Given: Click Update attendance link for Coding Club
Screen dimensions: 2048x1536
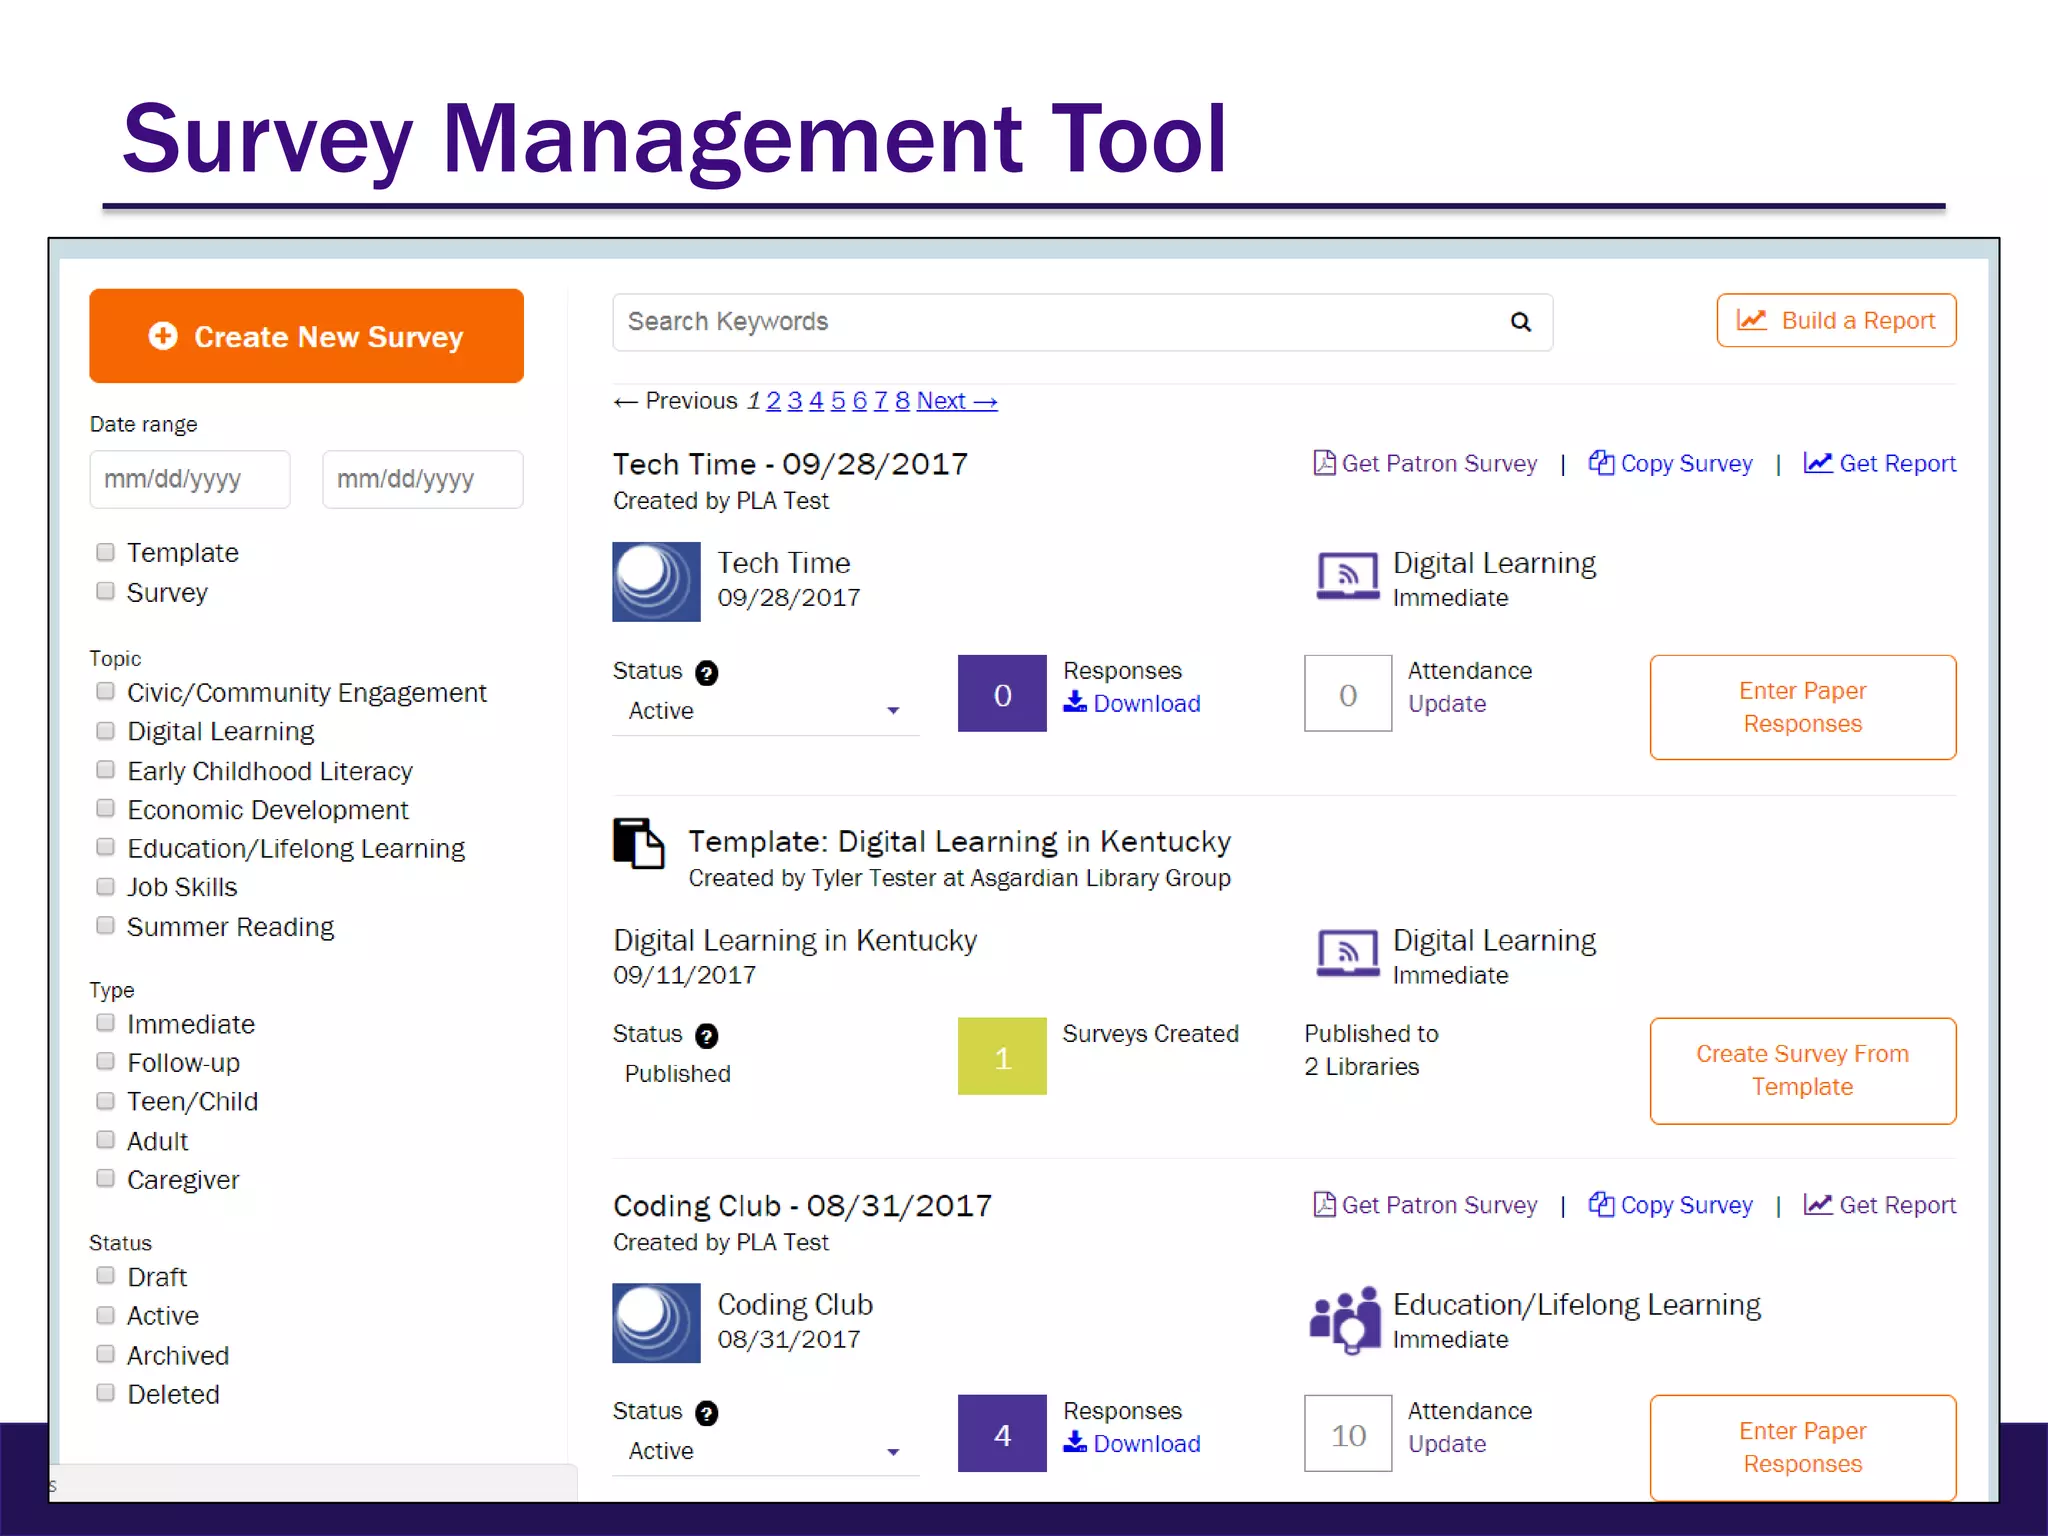Looking at the screenshot, I should pyautogui.click(x=1447, y=1444).
